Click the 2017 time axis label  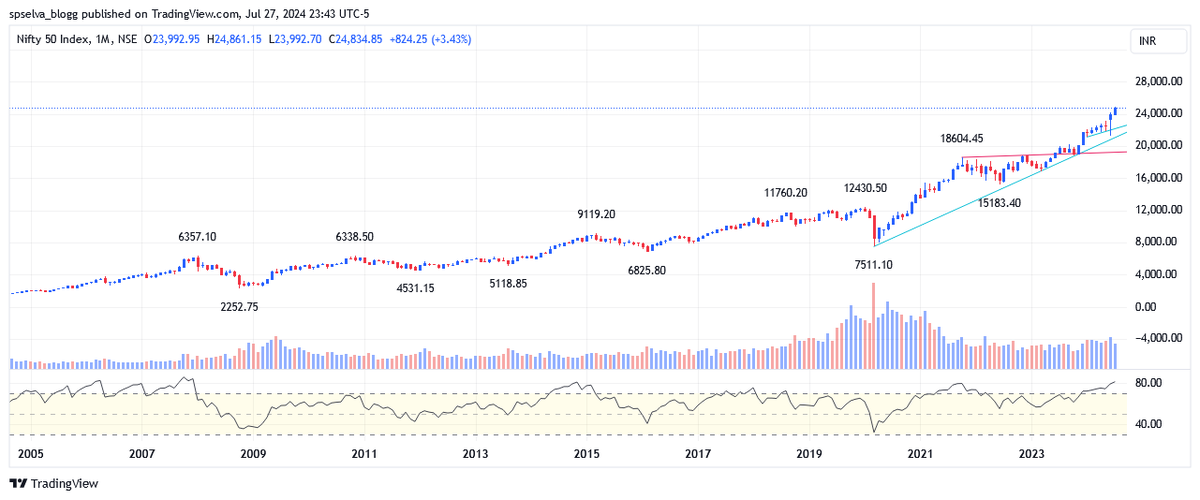tap(697, 453)
